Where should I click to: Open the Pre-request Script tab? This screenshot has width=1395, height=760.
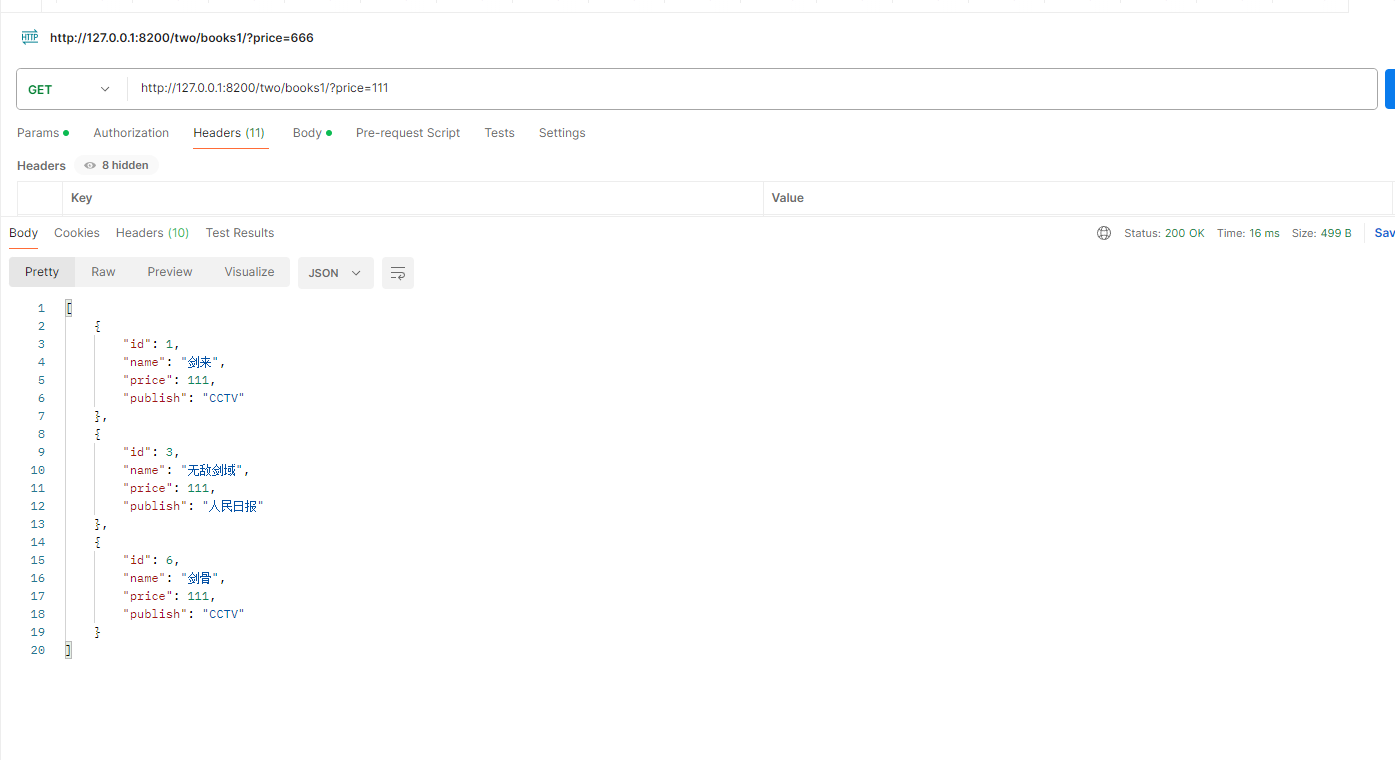(408, 133)
